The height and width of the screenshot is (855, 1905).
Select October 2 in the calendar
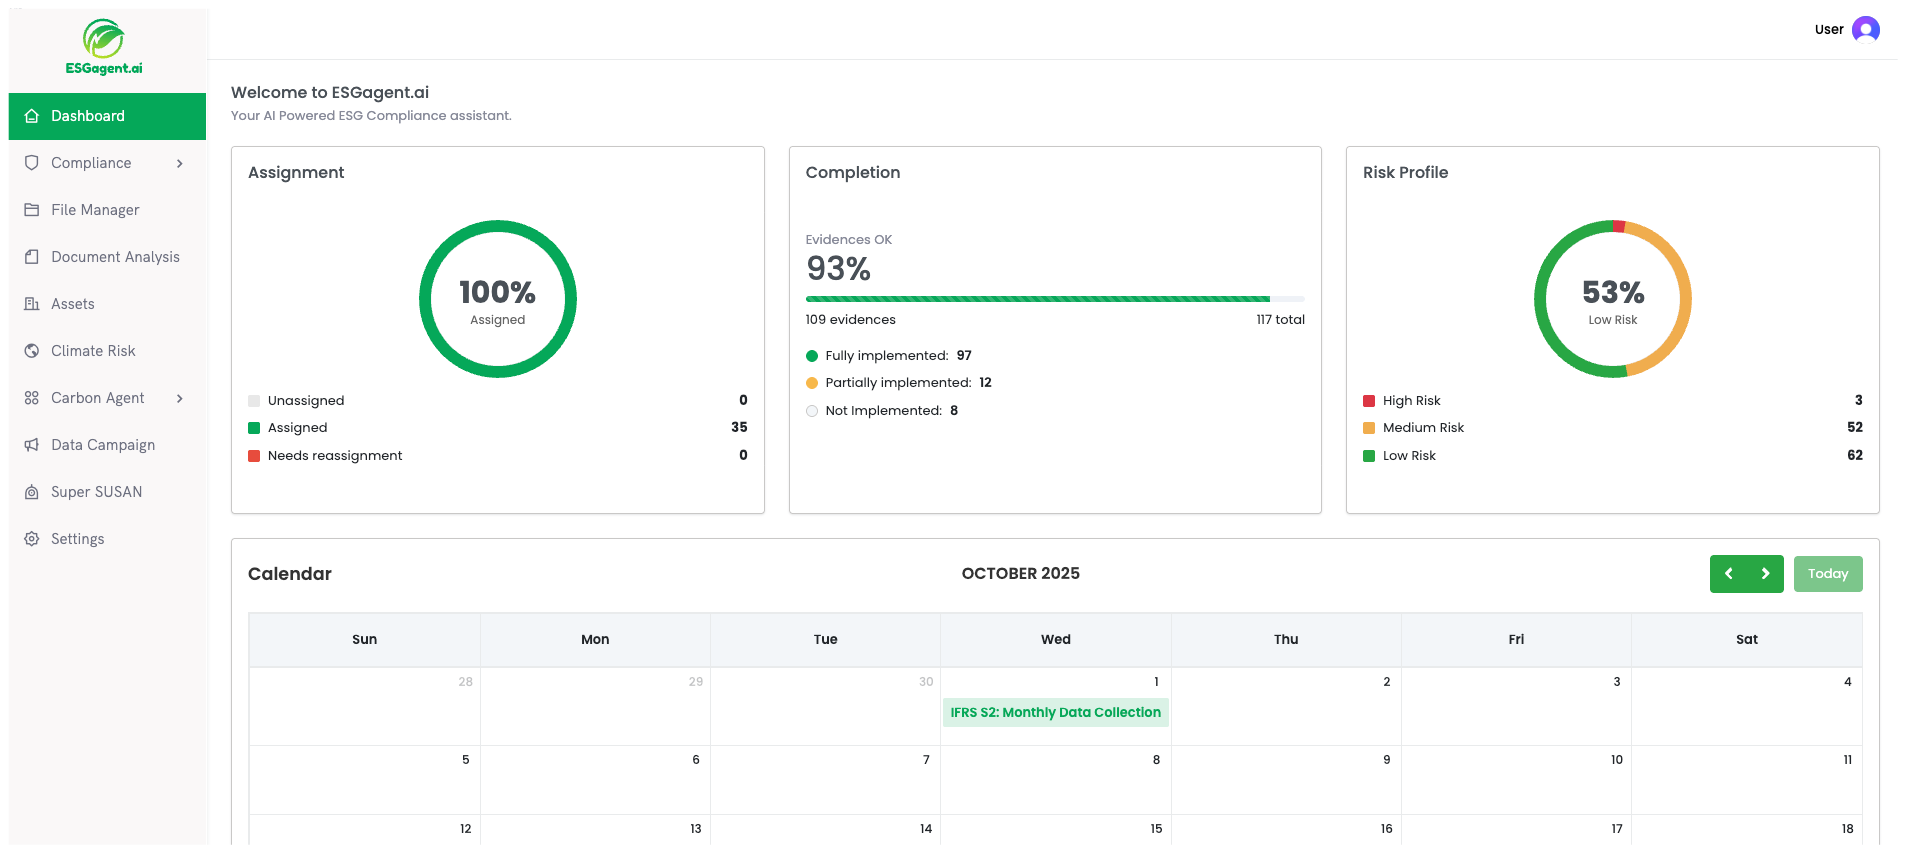click(1286, 706)
